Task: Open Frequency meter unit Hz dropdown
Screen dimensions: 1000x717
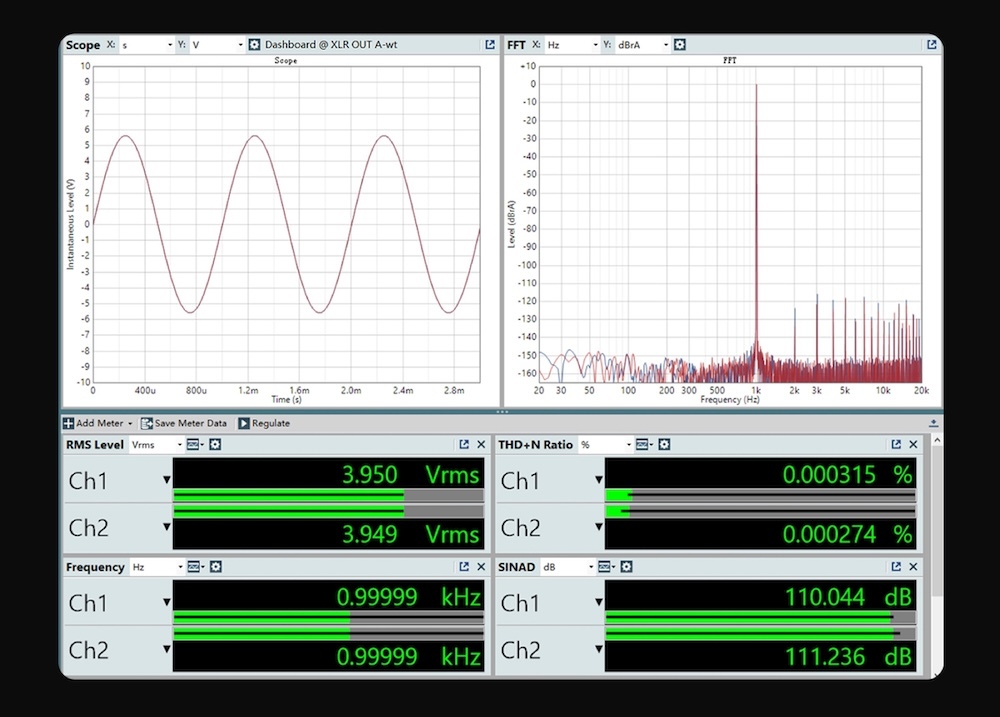Action: coord(157,567)
